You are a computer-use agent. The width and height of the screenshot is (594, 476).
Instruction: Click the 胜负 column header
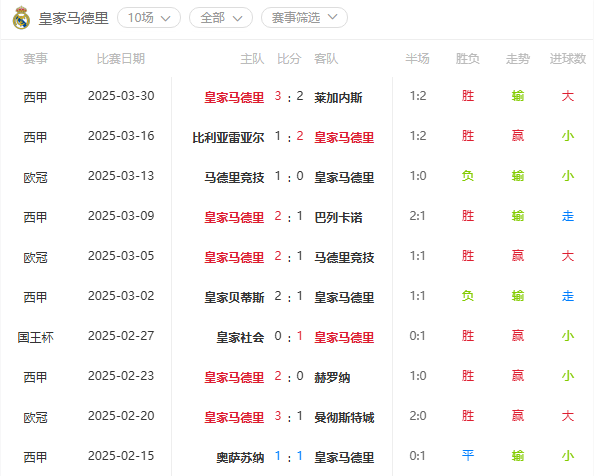467,59
